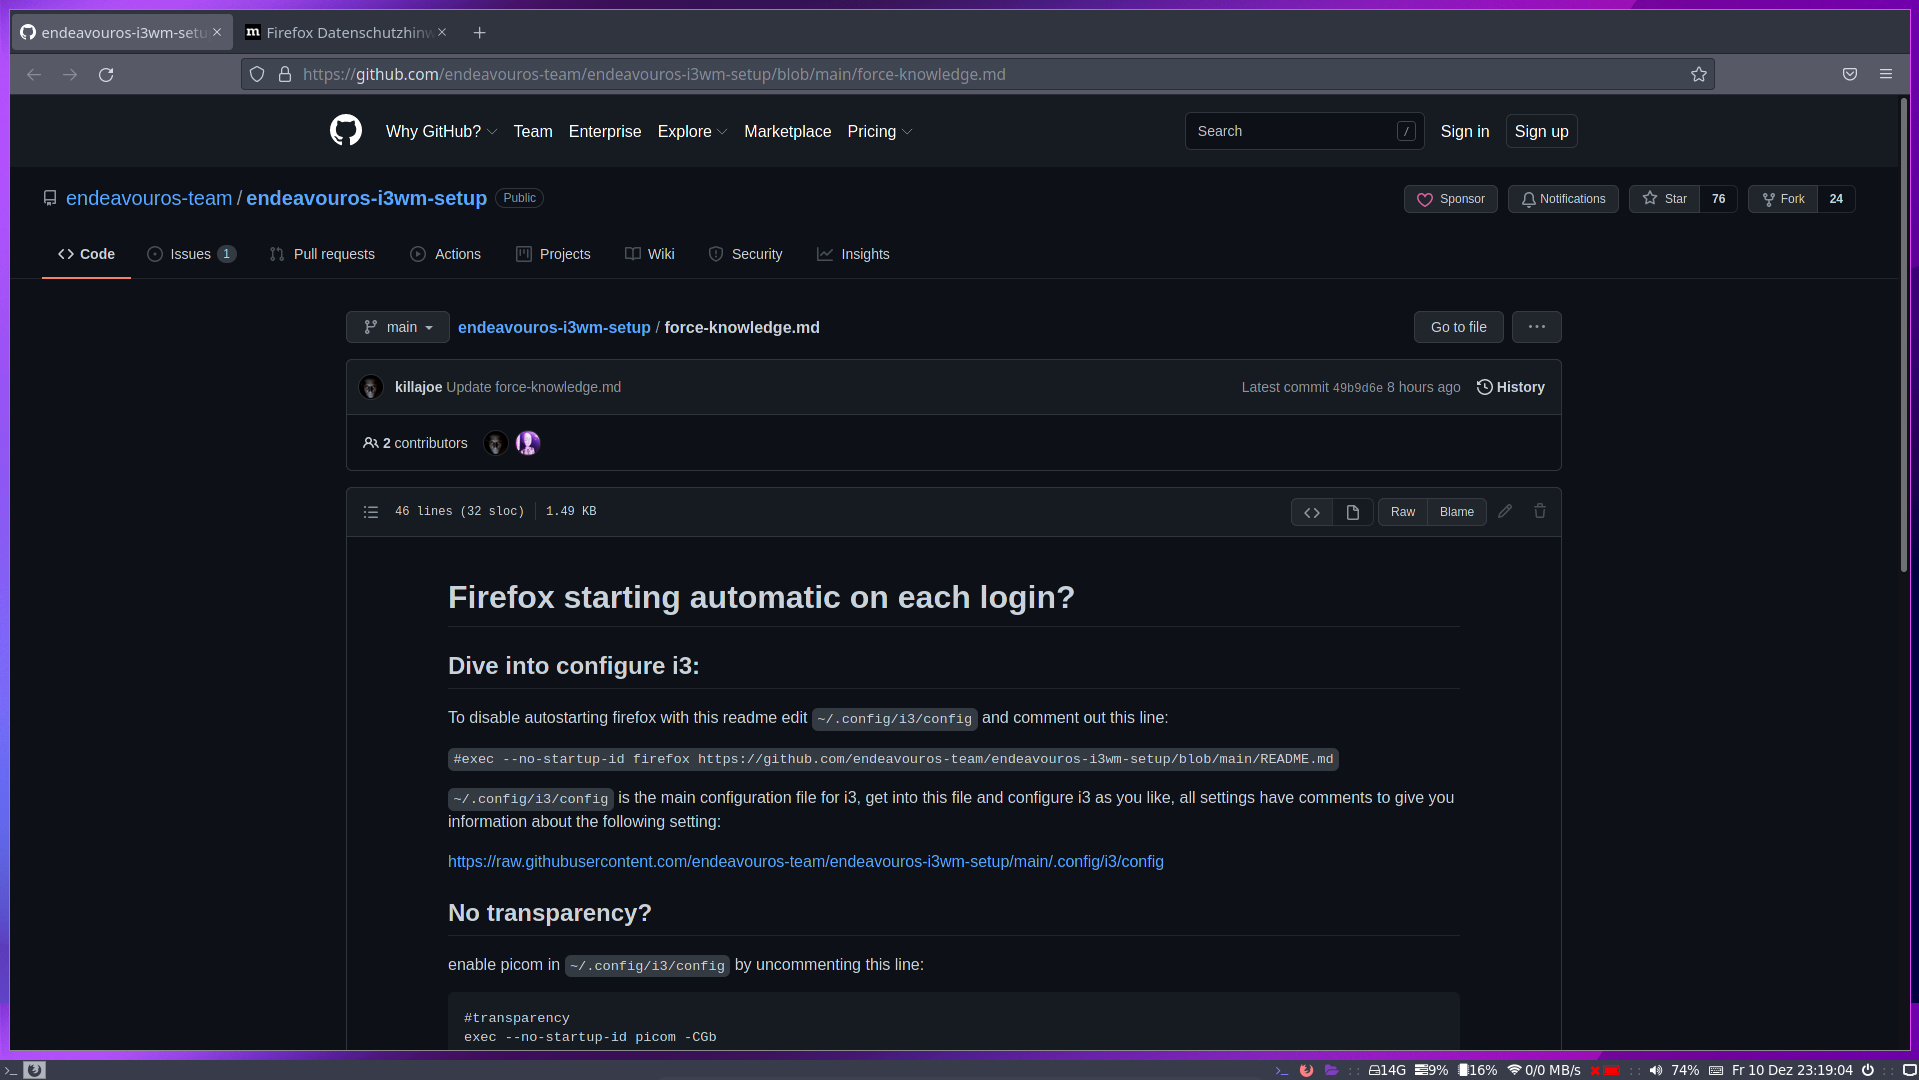Open the raw.githubusercontent.com config link
Viewport: 1919px width, 1080px height.
point(806,861)
